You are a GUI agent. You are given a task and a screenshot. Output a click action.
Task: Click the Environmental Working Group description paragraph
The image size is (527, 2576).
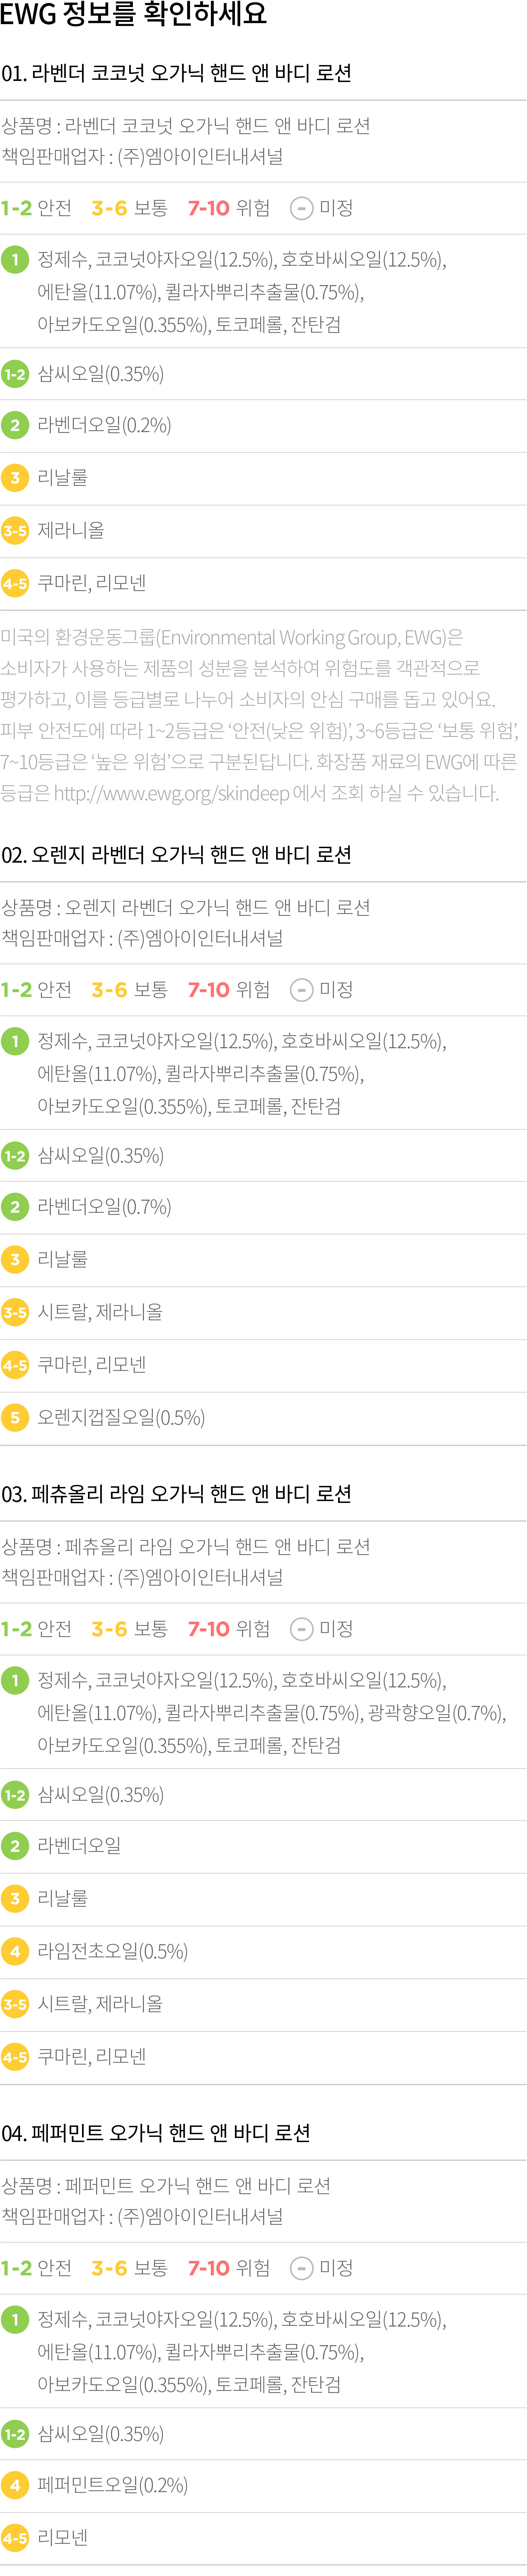260,715
